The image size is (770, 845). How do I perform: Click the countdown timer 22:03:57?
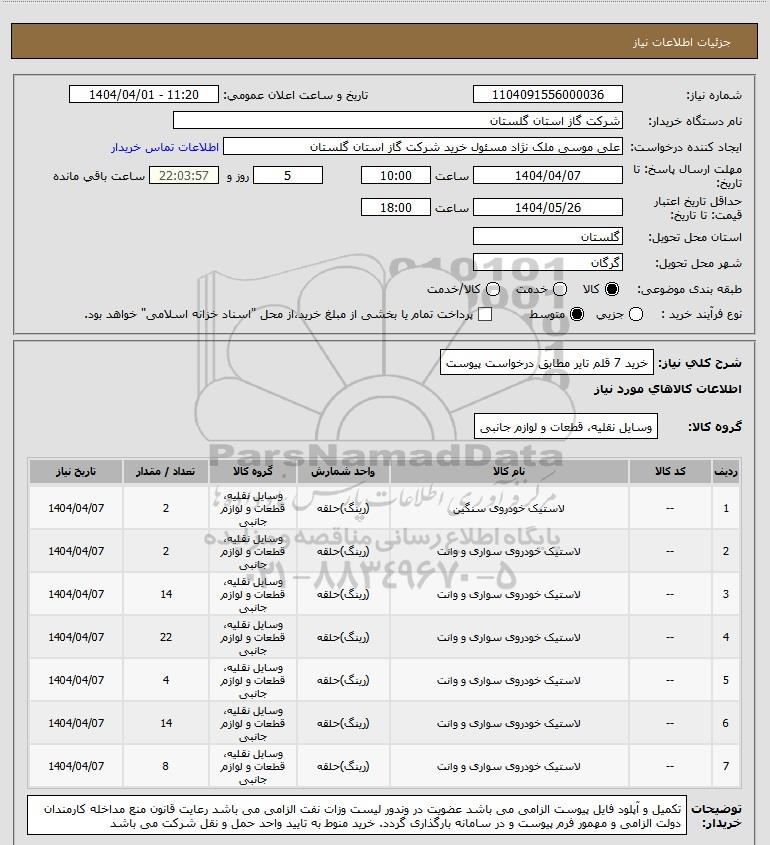[x=184, y=175]
